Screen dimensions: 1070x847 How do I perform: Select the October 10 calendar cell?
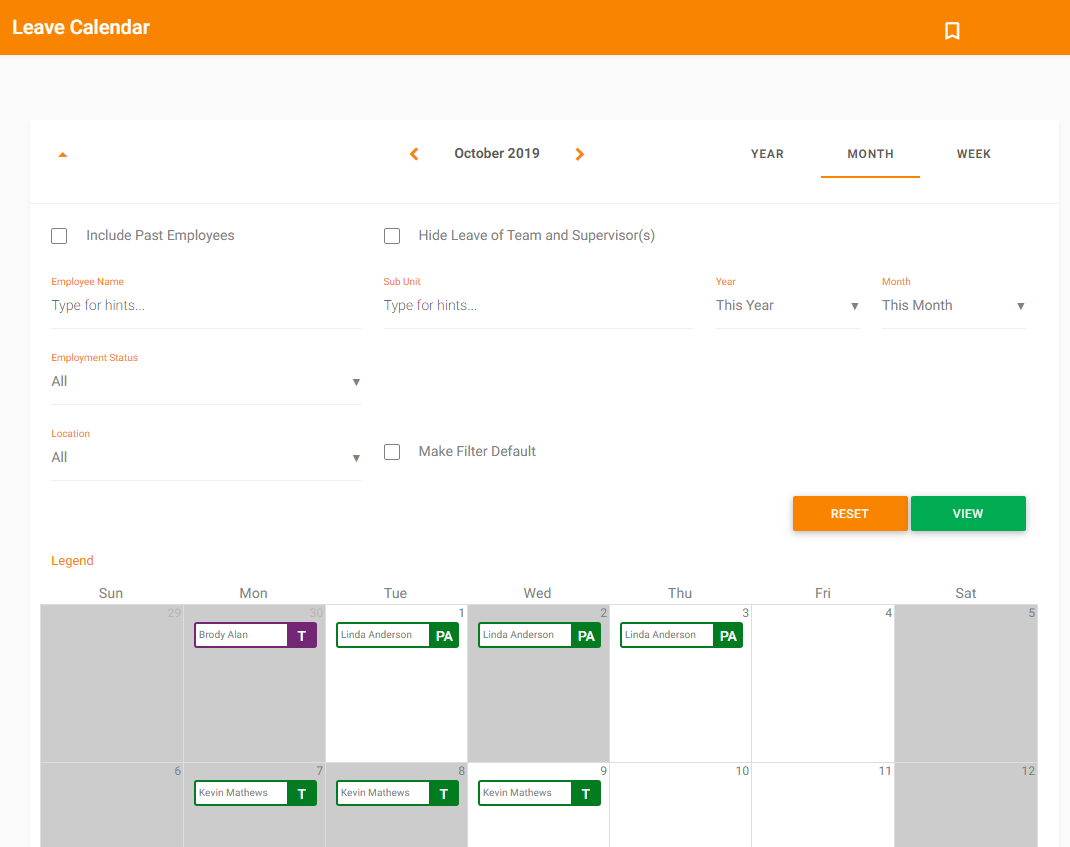tap(680, 805)
